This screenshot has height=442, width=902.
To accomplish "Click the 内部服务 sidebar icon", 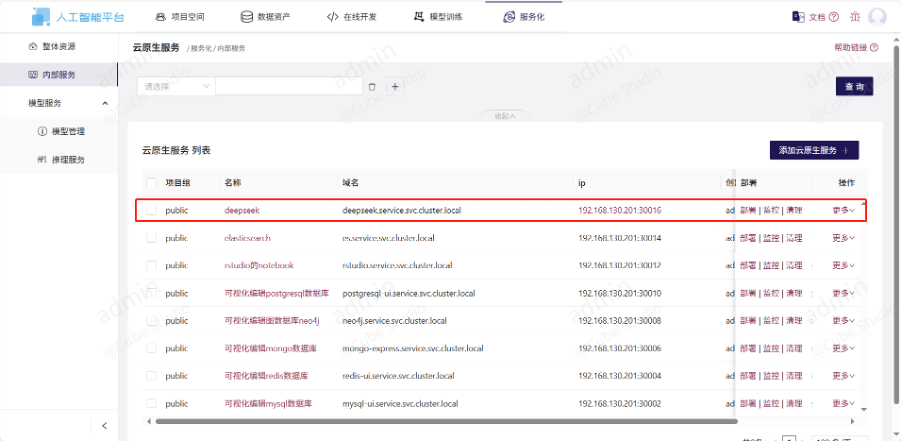I will pos(33,75).
